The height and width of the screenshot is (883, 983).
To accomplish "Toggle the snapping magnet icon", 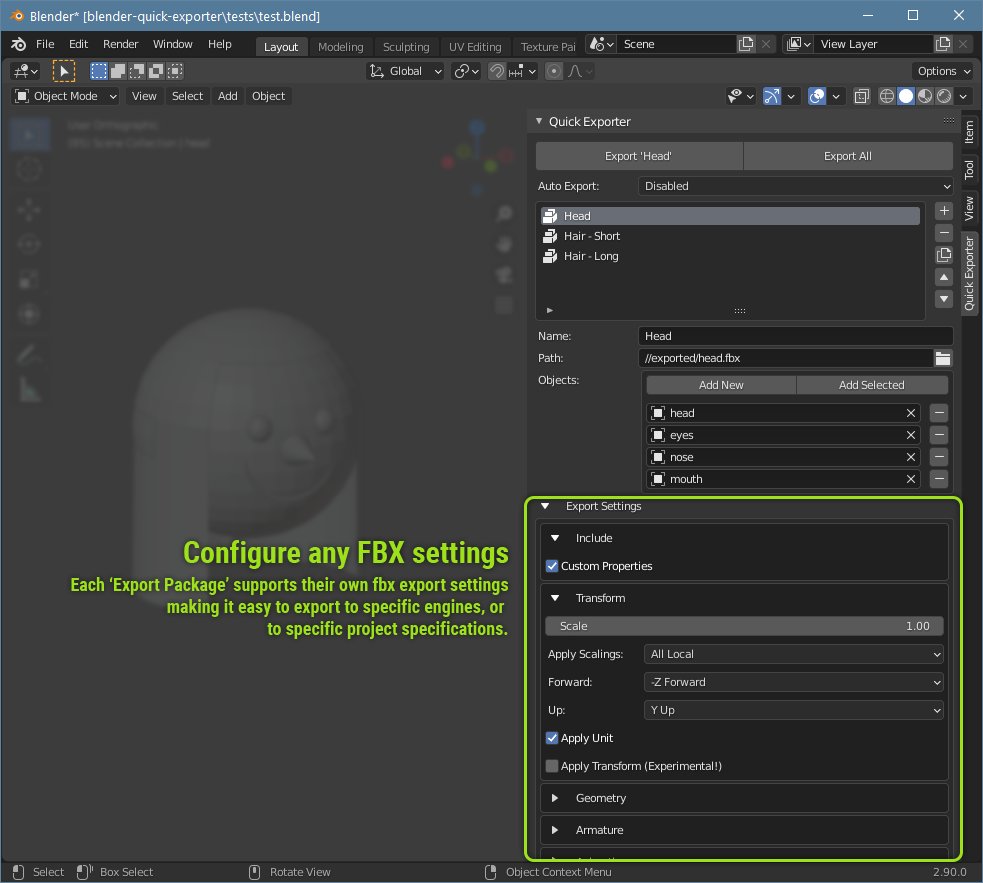I will tap(497, 71).
